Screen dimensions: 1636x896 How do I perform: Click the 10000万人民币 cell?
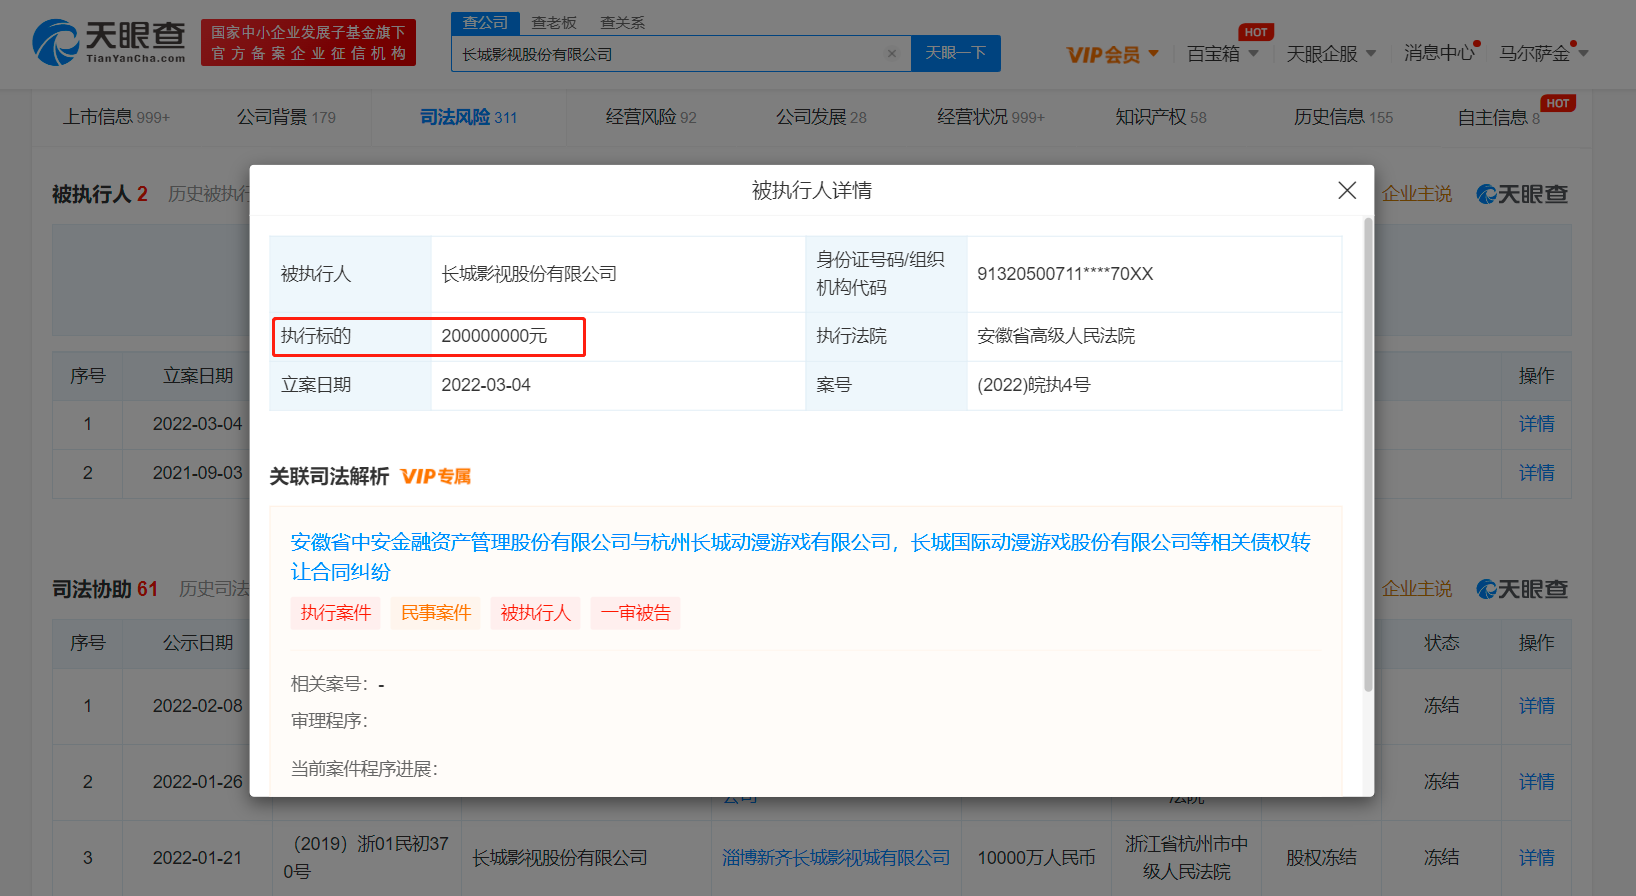[1036, 858]
